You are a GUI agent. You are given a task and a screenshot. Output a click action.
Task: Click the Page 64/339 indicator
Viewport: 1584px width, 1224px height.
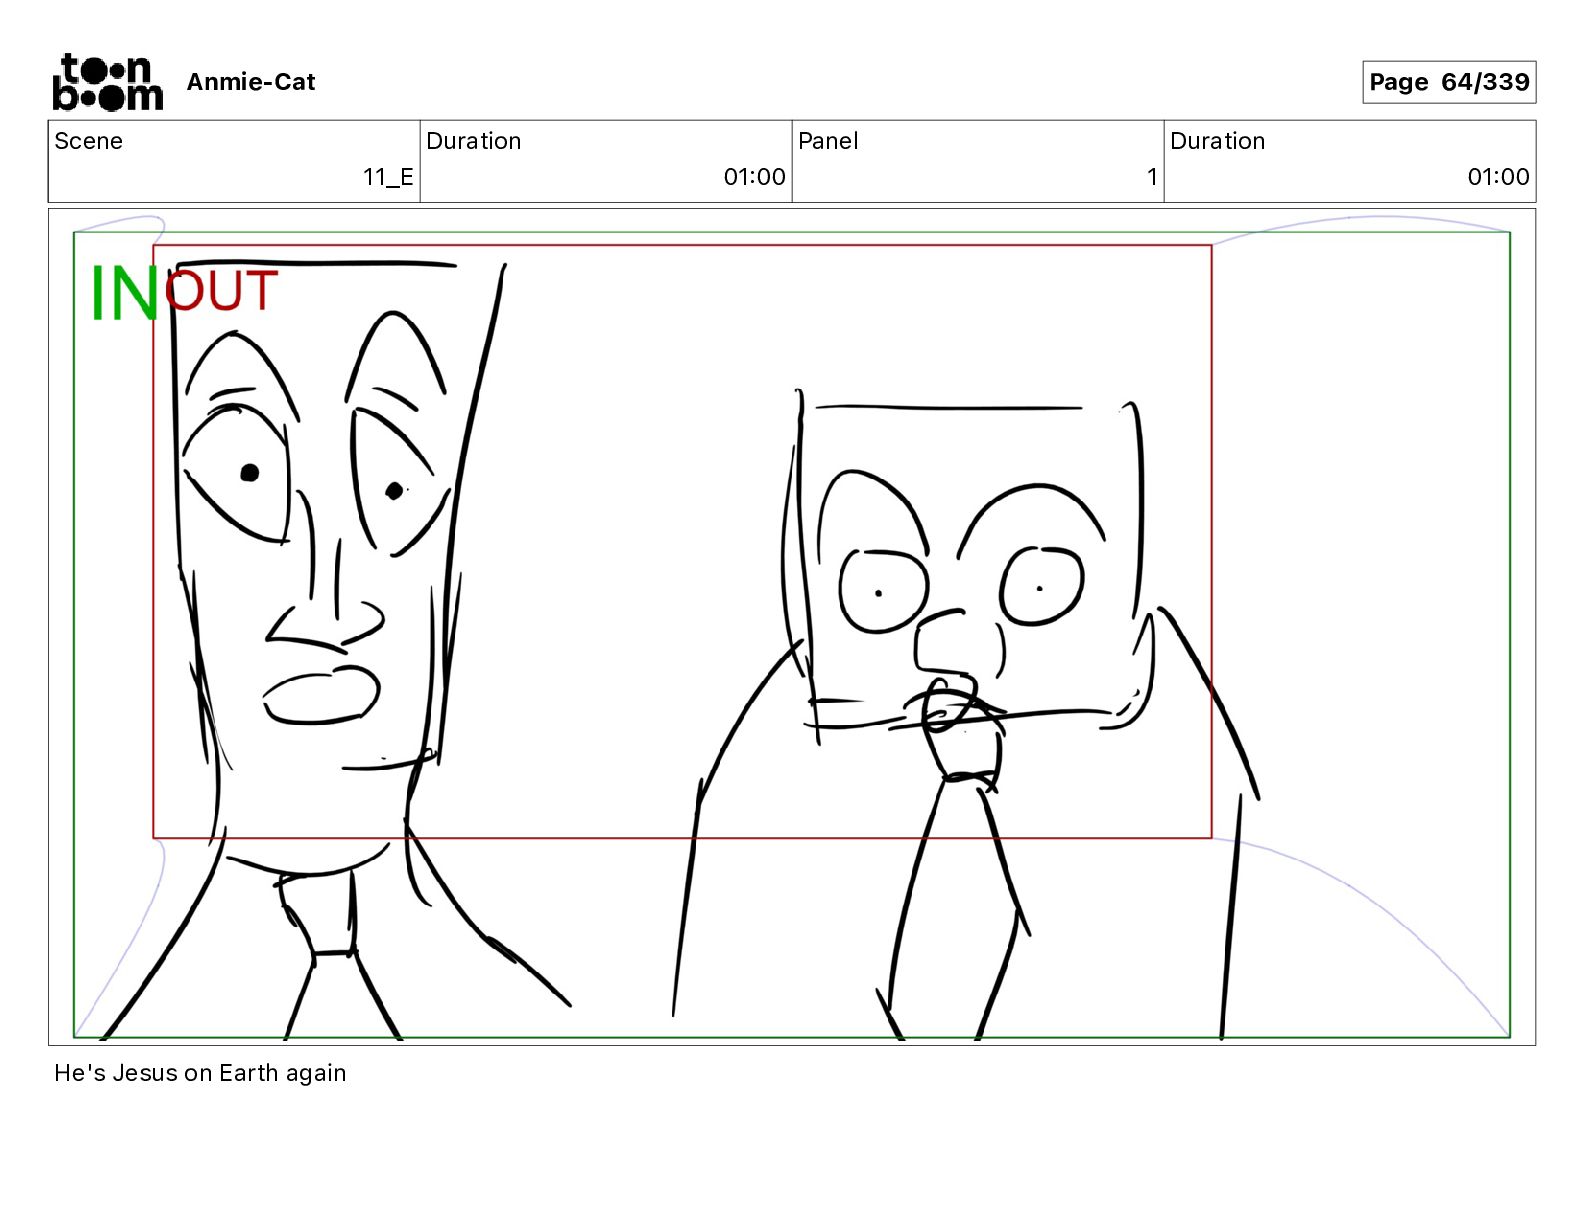(x=1449, y=82)
